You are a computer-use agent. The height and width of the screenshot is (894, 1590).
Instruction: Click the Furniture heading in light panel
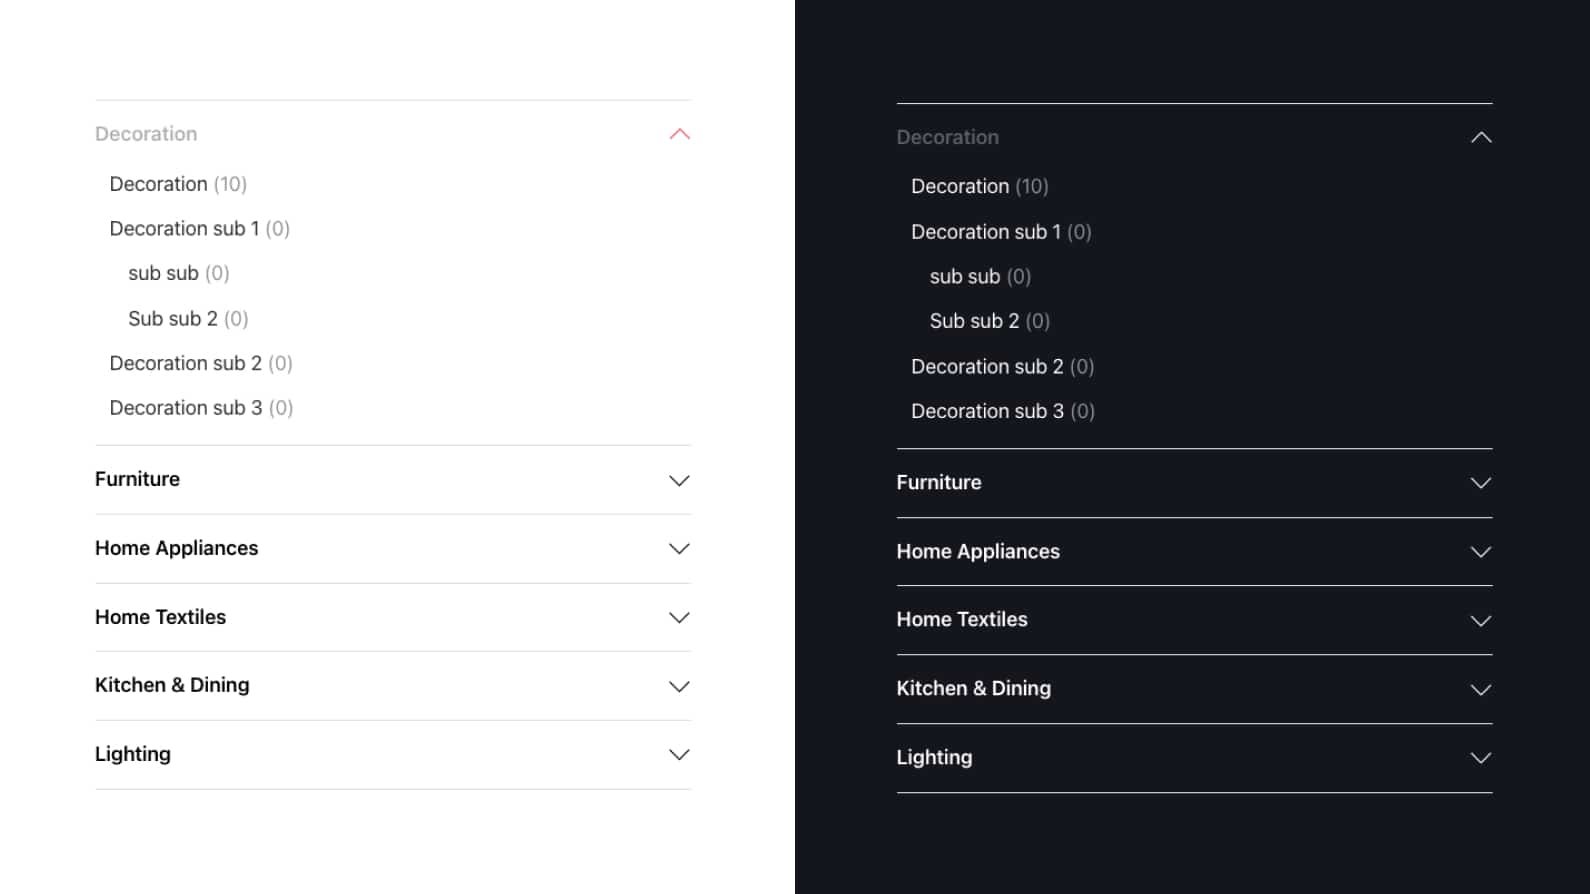click(137, 479)
